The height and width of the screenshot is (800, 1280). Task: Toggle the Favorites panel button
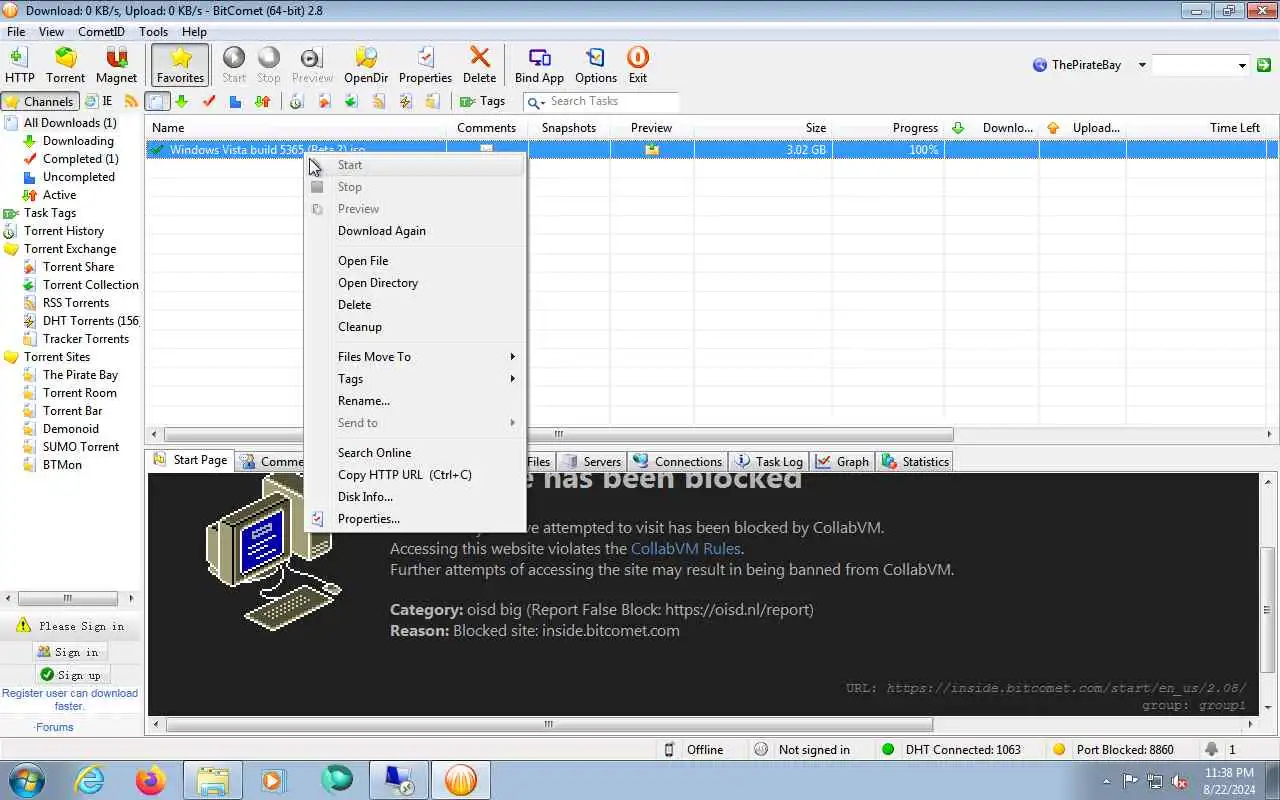181,65
